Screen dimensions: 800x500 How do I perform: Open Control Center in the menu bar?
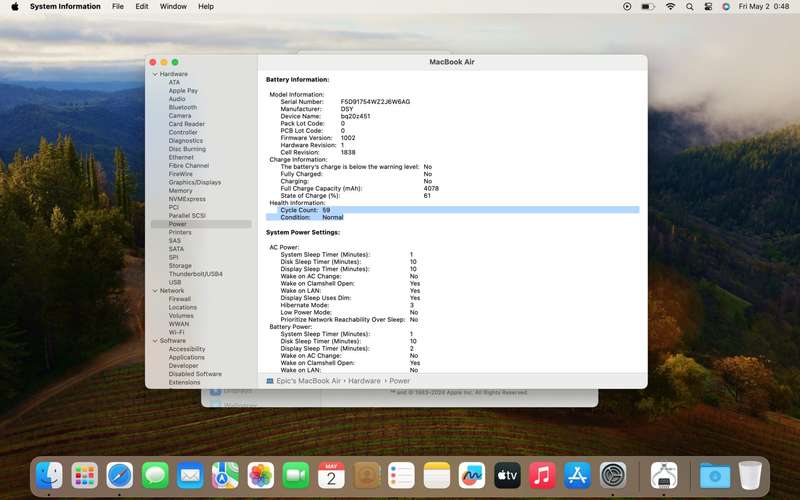(x=708, y=7)
